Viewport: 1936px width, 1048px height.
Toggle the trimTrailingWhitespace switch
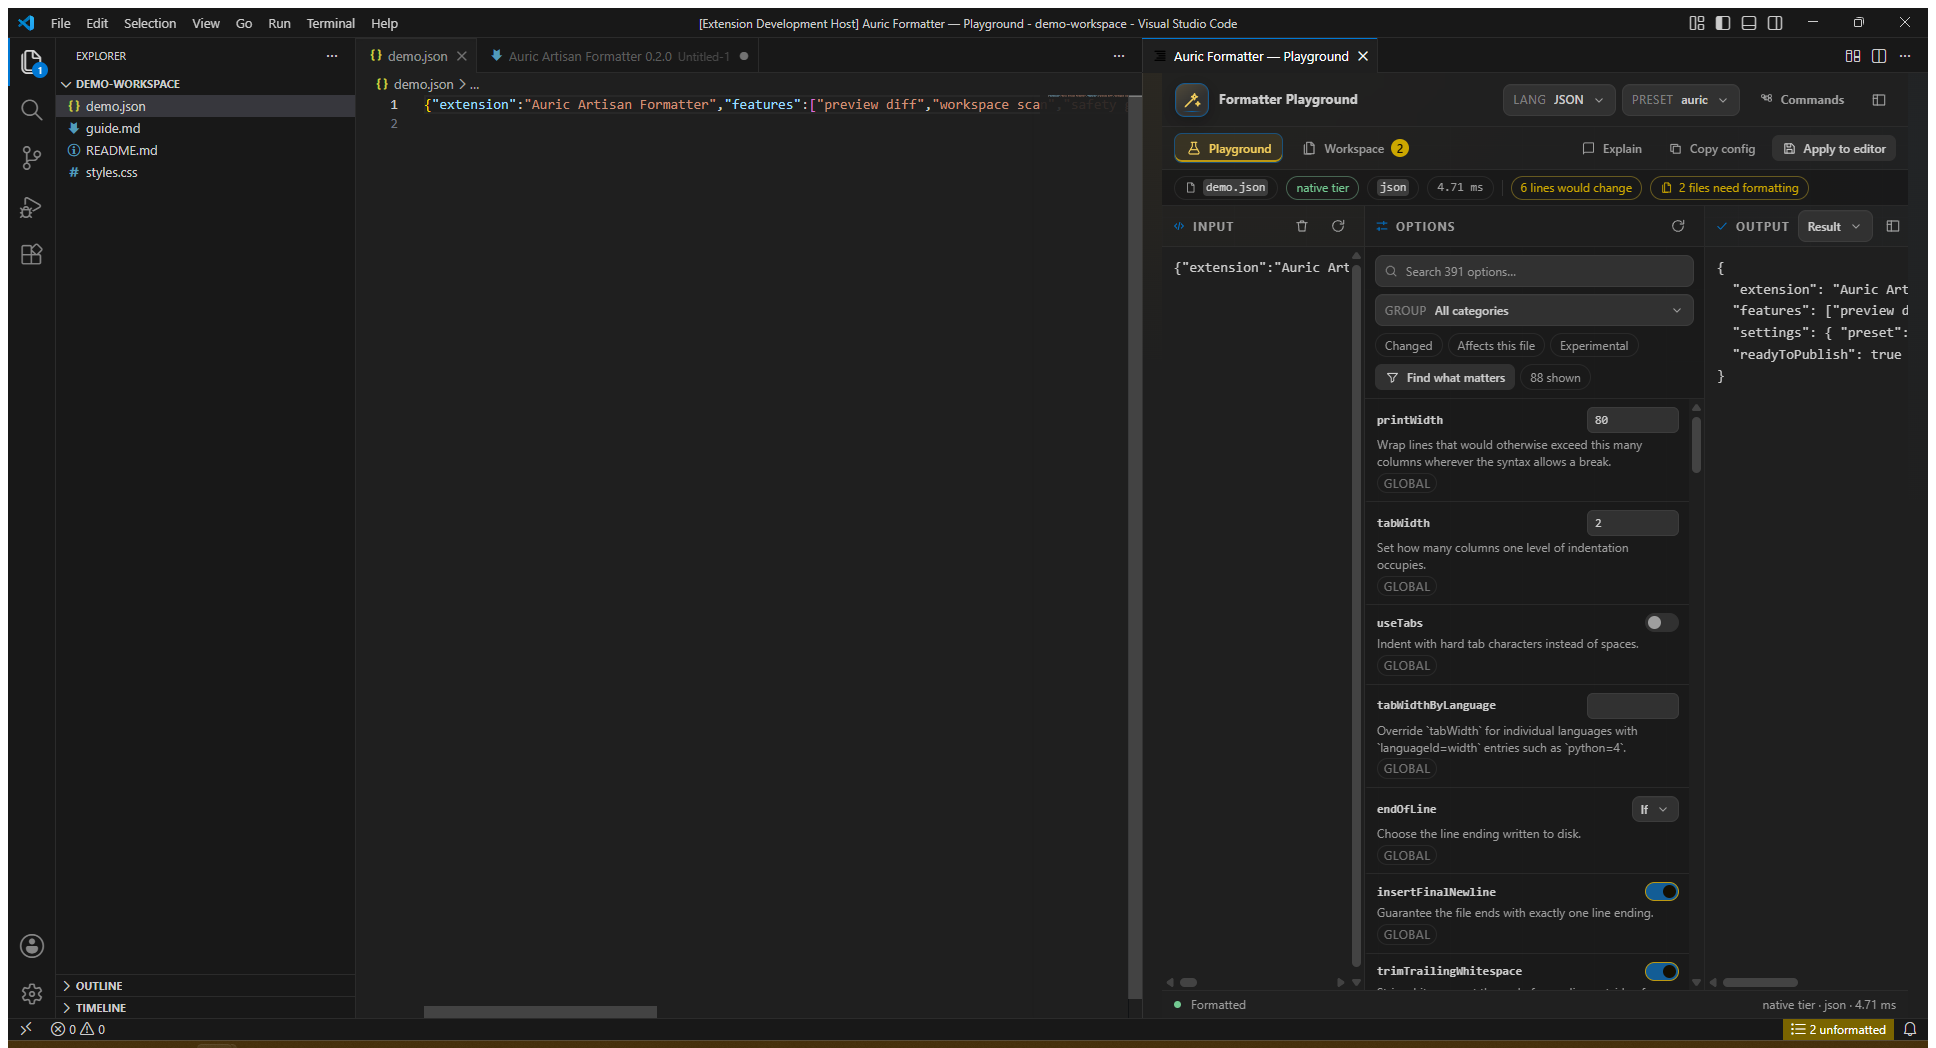[x=1662, y=971]
